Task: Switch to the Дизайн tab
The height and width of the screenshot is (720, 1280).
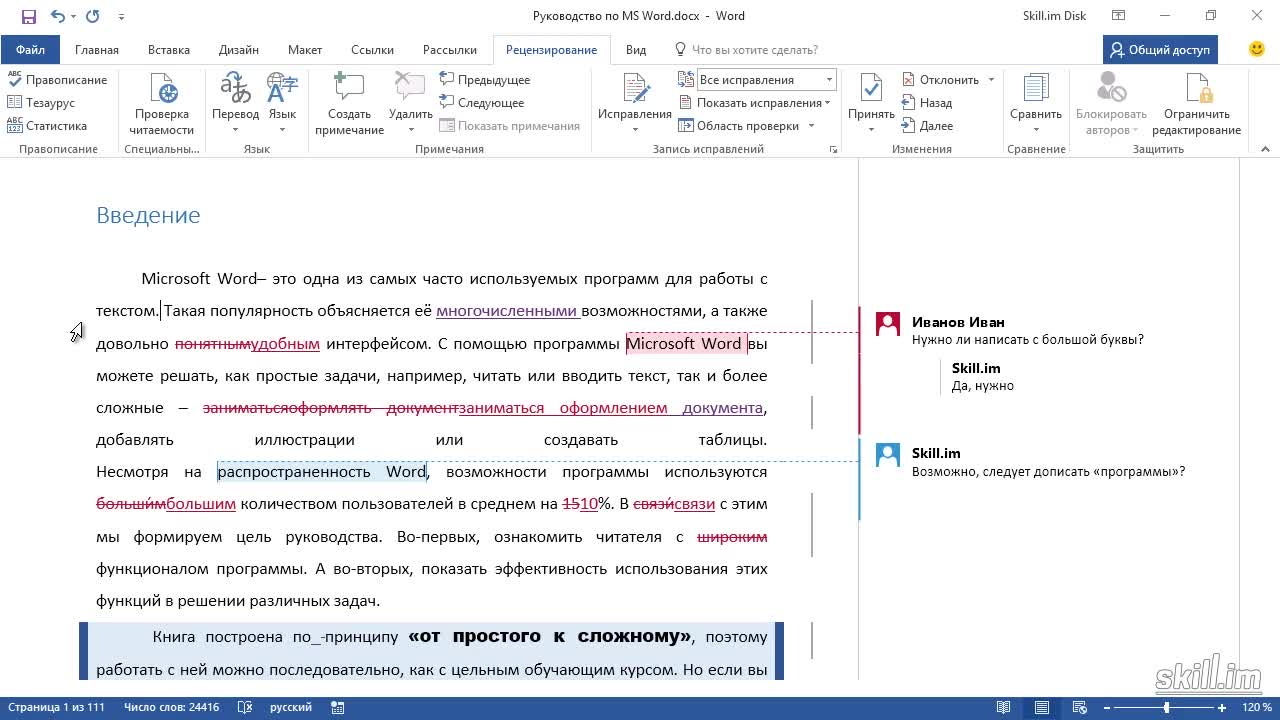Action: 239,50
